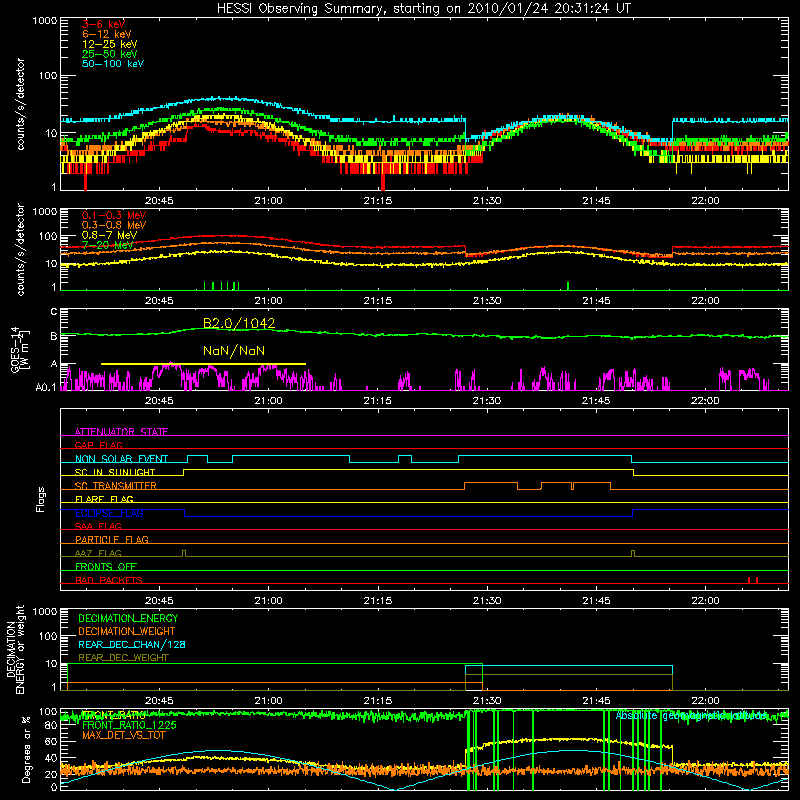This screenshot has height=800, width=800.
Task: Select the A4Z_FLAG label
Action: [x=98, y=553]
